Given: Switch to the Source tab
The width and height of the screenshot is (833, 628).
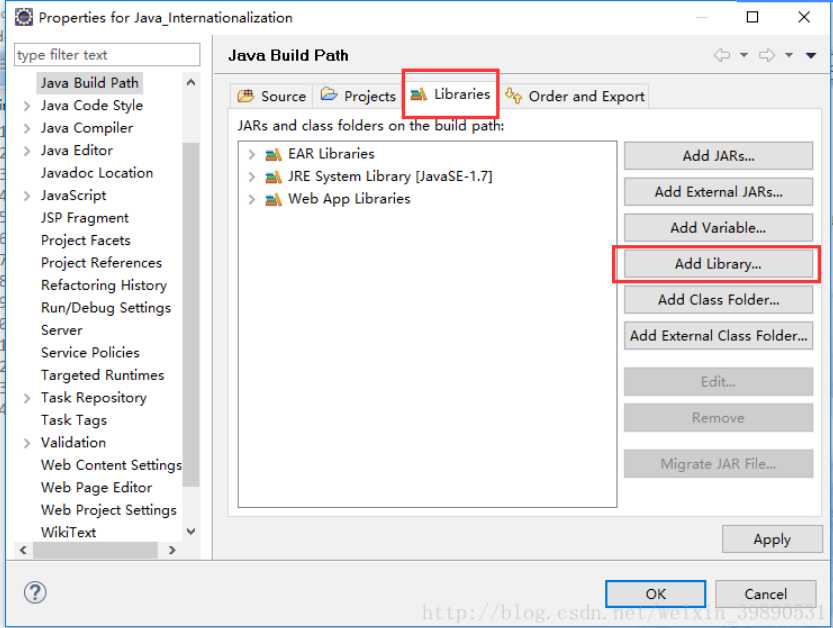Looking at the screenshot, I should pos(272,96).
